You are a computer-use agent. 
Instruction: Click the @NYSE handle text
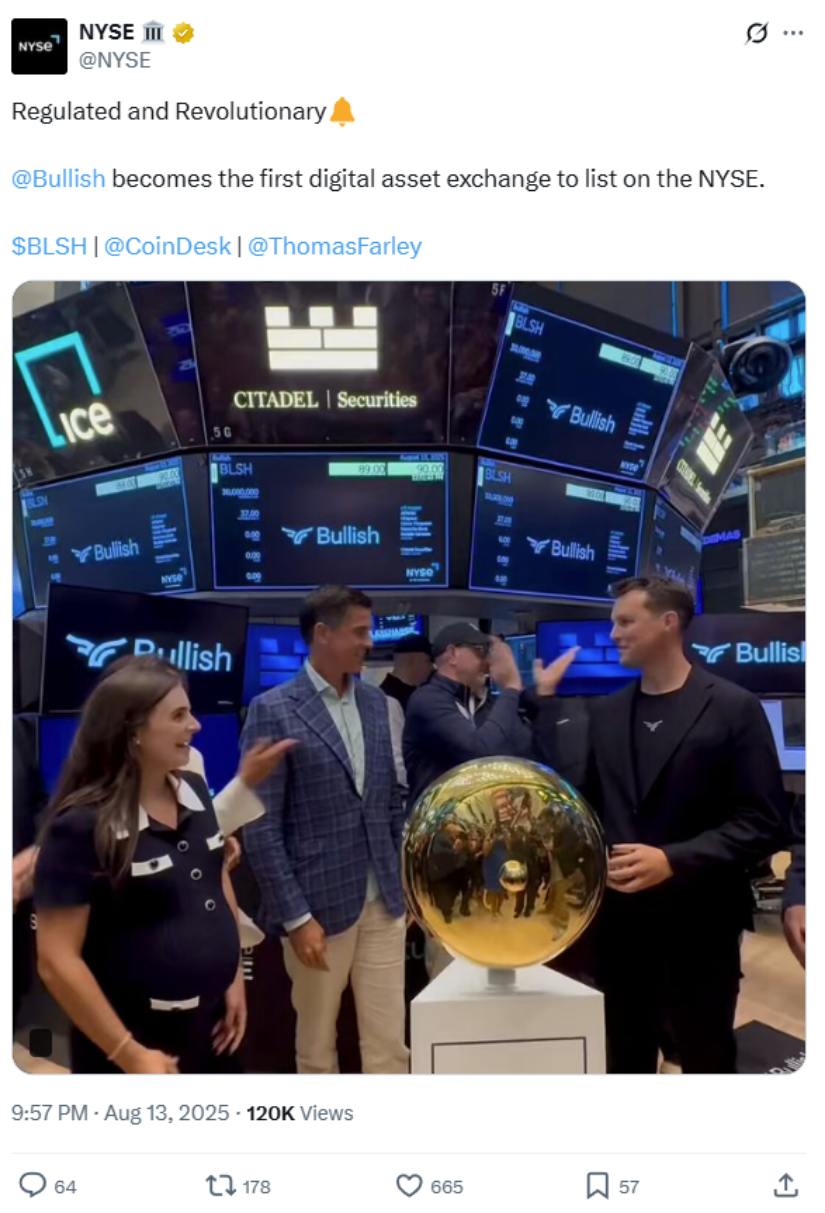(x=115, y=60)
